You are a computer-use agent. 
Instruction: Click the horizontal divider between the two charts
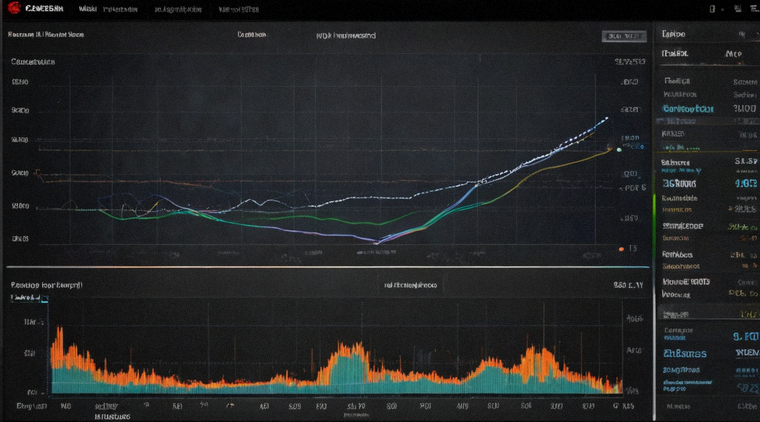pos(328,267)
